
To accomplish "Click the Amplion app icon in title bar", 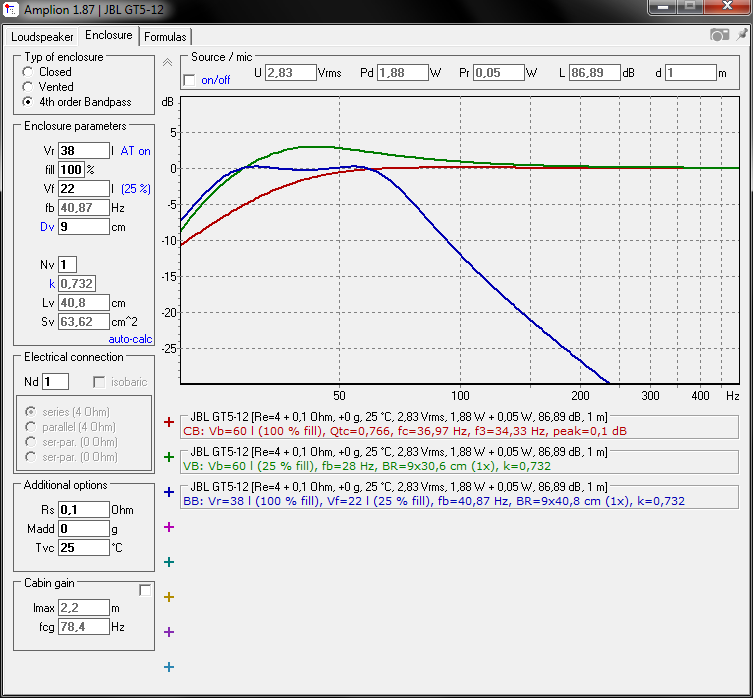I will (11, 9).
